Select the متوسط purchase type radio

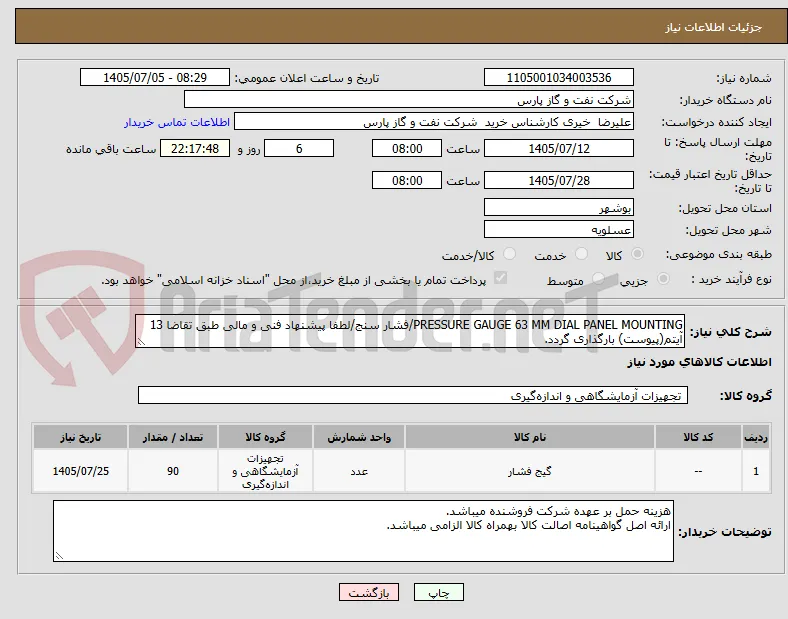[x=598, y=279]
